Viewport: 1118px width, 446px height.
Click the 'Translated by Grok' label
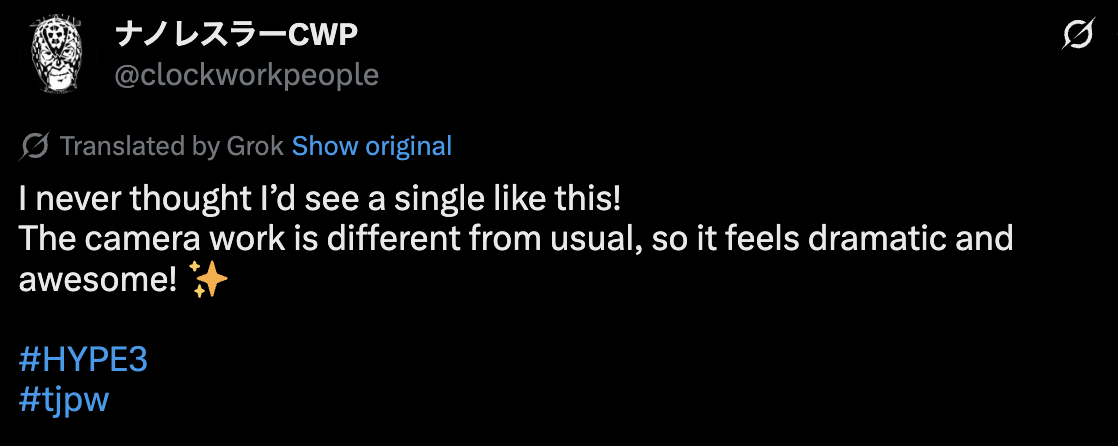172,146
